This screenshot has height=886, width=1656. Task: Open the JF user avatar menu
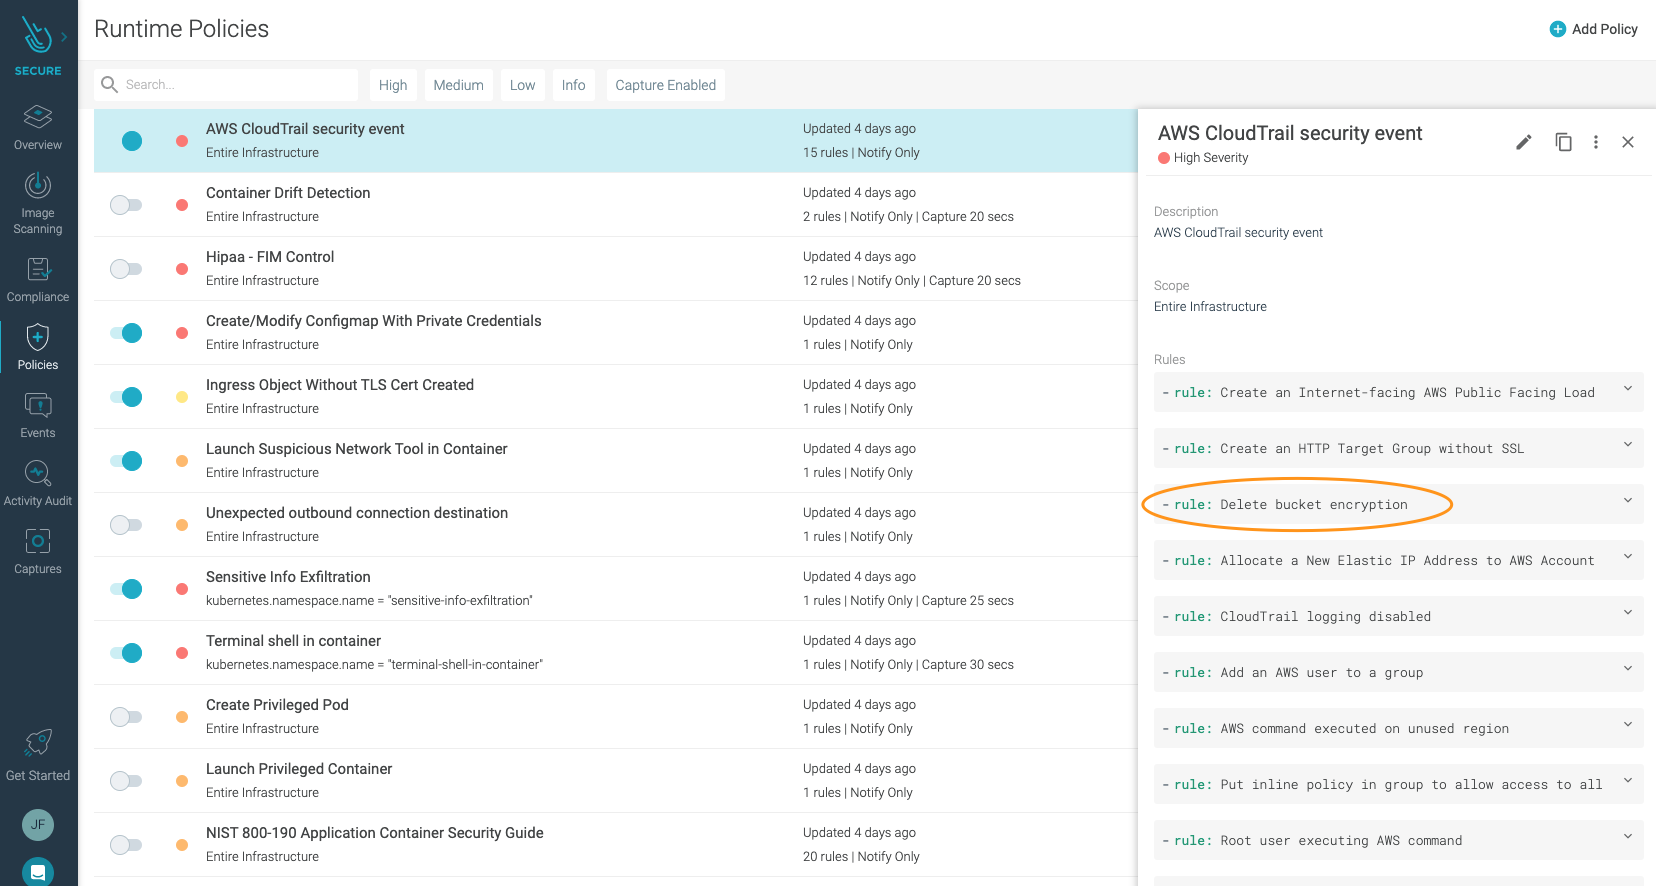(38, 825)
